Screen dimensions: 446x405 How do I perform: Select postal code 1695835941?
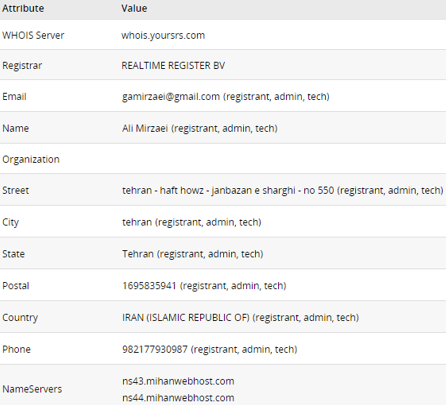pos(149,286)
